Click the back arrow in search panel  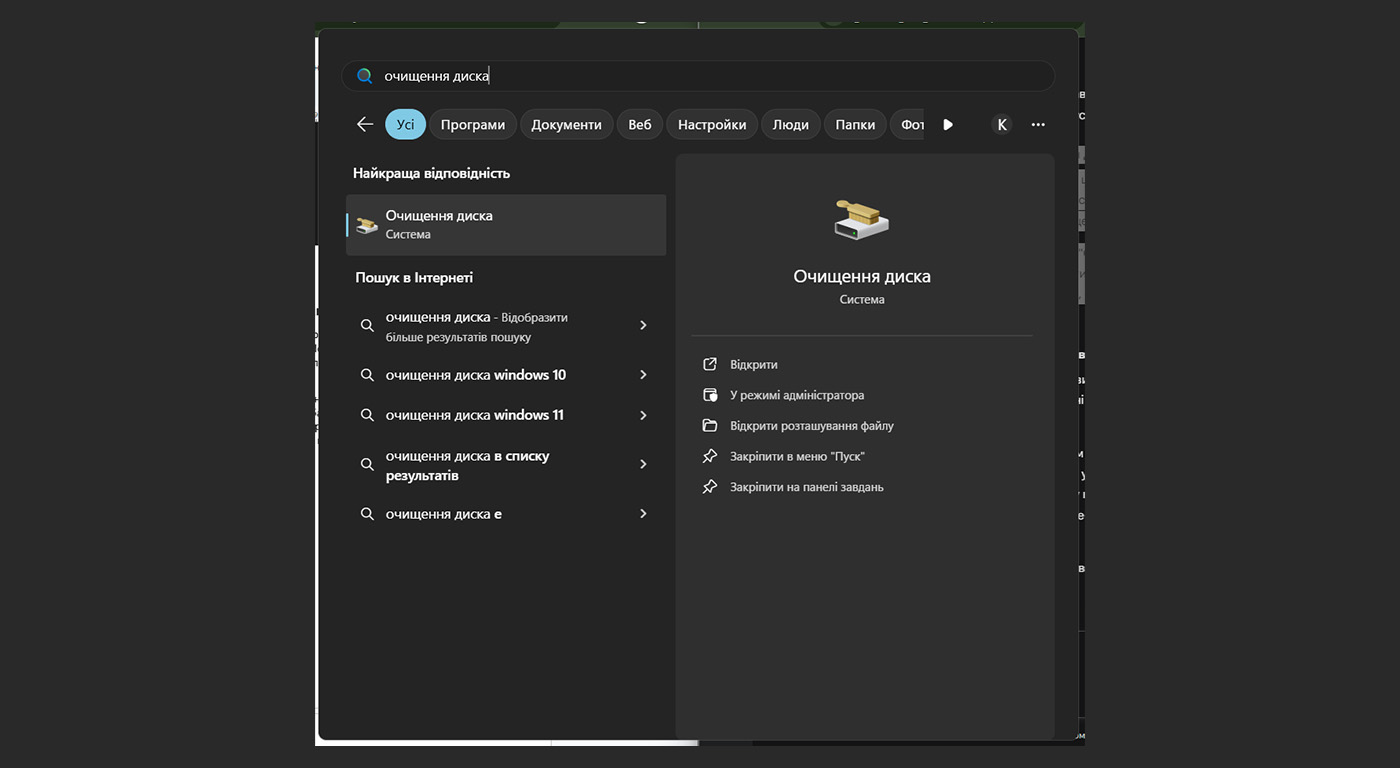pos(365,124)
